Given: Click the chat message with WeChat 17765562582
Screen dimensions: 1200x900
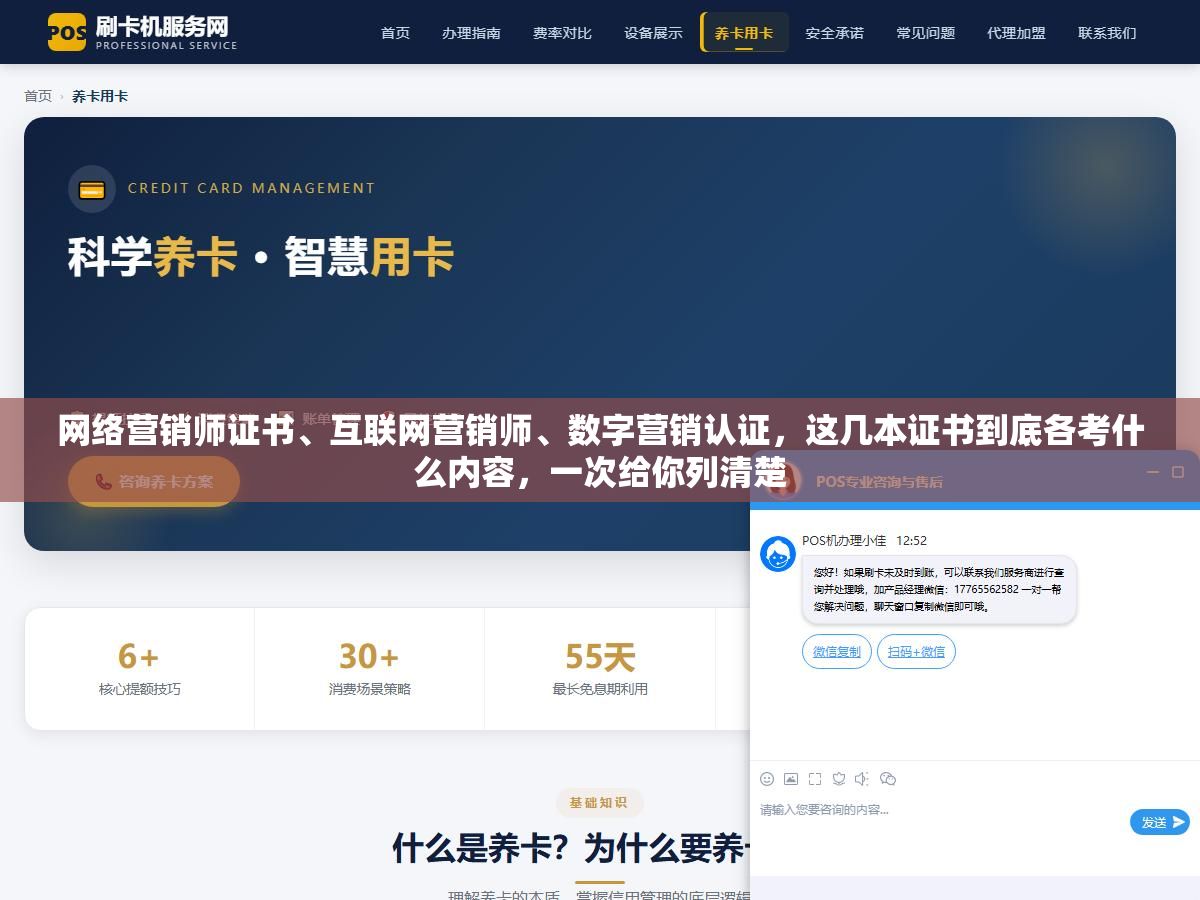Looking at the screenshot, I should (x=938, y=590).
